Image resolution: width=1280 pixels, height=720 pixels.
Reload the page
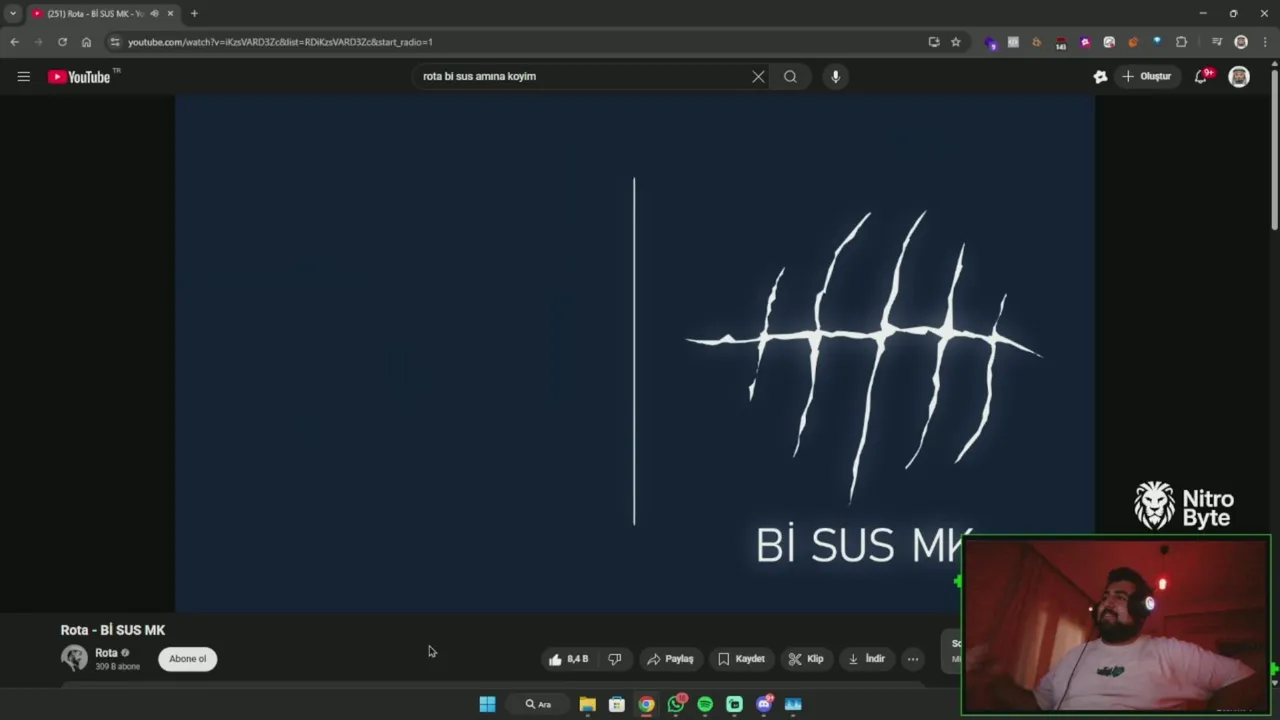click(x=62, y=42)
